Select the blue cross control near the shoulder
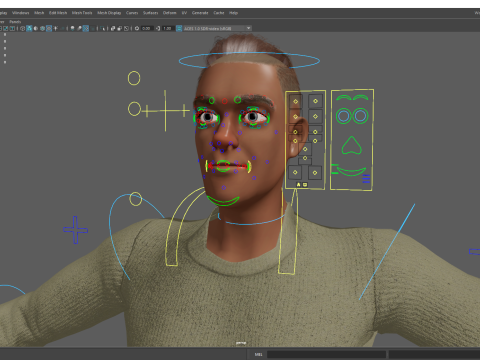The width and height of the screenshot is (480, 360). (x=75, y=230)
